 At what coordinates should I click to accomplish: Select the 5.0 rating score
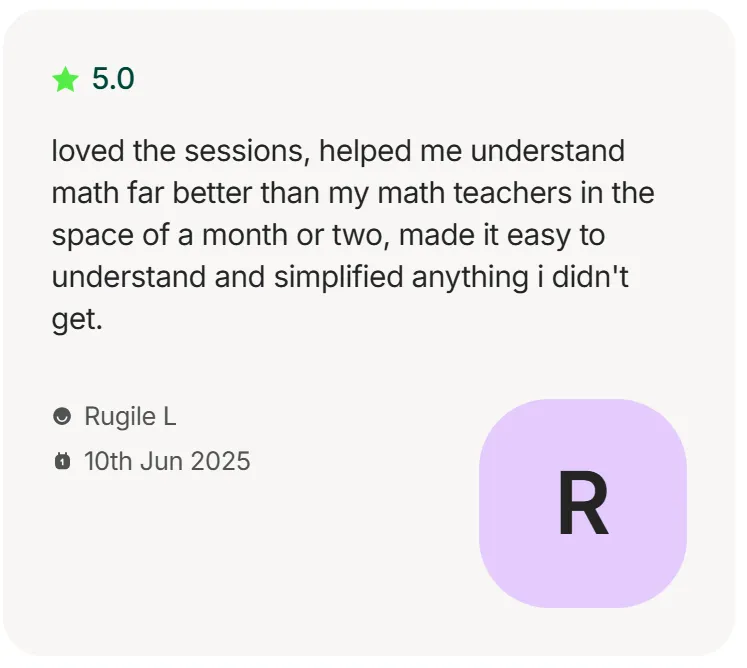click(x=113, y=79)
